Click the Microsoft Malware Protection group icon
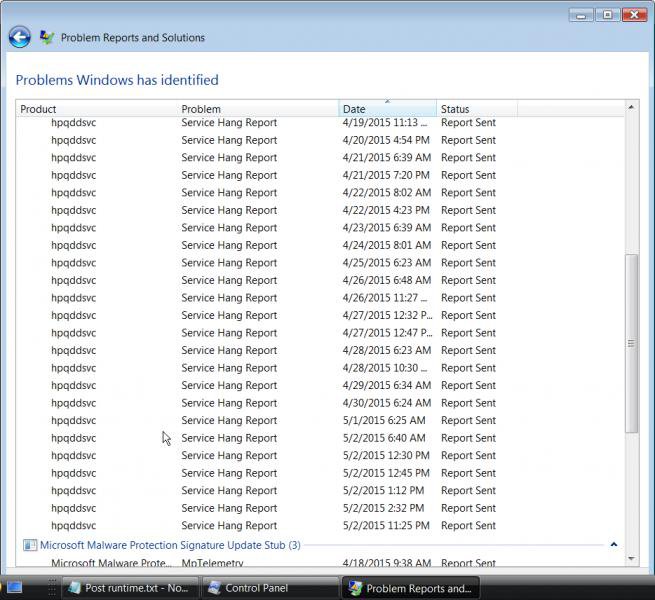655x600 pixels. (x=30, y=545)
